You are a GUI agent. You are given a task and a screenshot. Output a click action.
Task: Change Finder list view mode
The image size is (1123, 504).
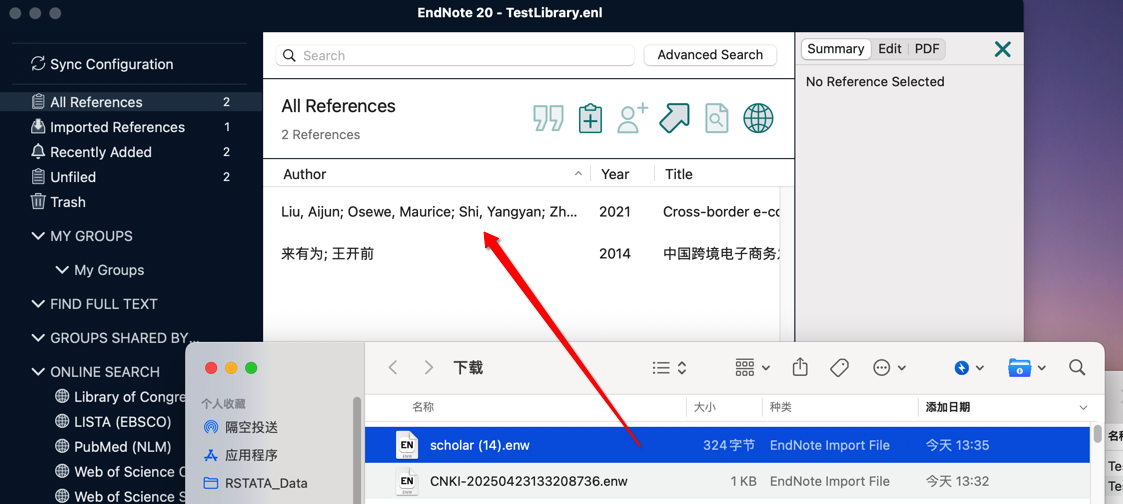(670, 368)
